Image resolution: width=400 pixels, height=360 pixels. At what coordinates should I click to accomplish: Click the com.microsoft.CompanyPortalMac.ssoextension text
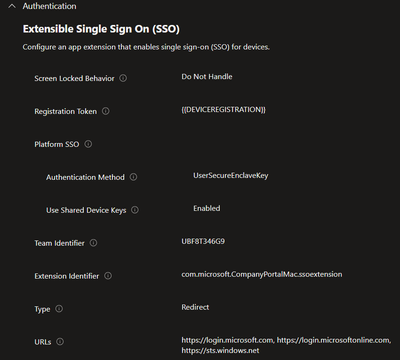262,274
